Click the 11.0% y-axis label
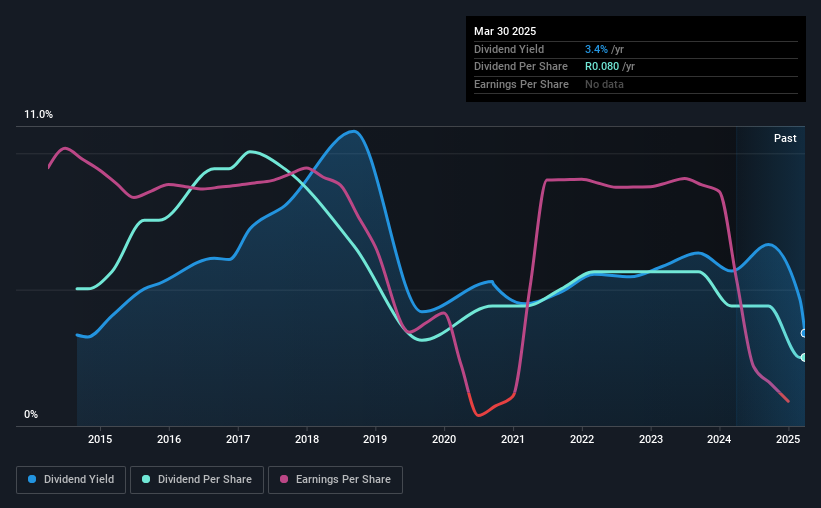821x508 pixels. tap(39, 115)
